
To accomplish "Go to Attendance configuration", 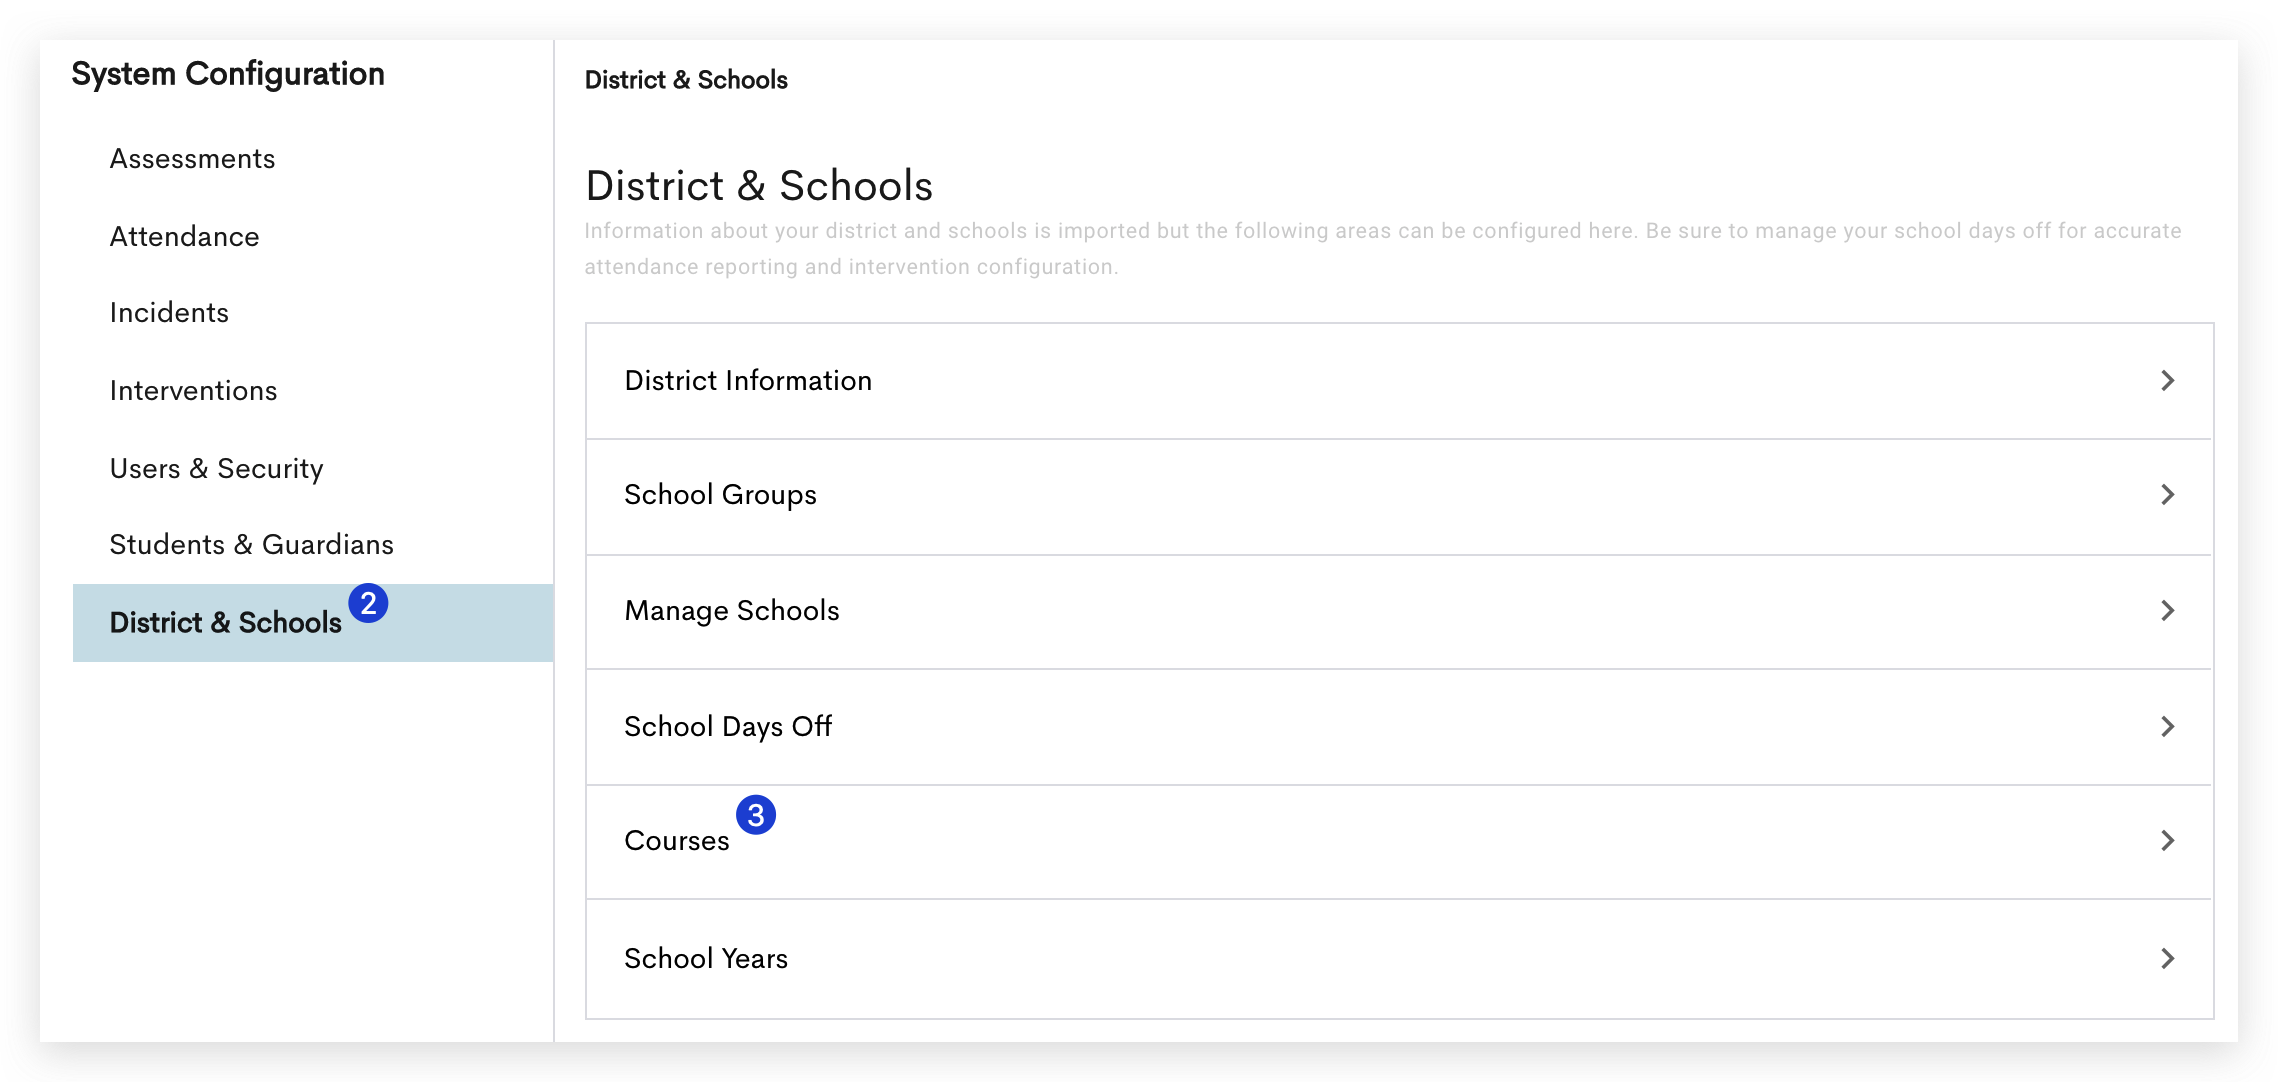I will pos(184,237).
